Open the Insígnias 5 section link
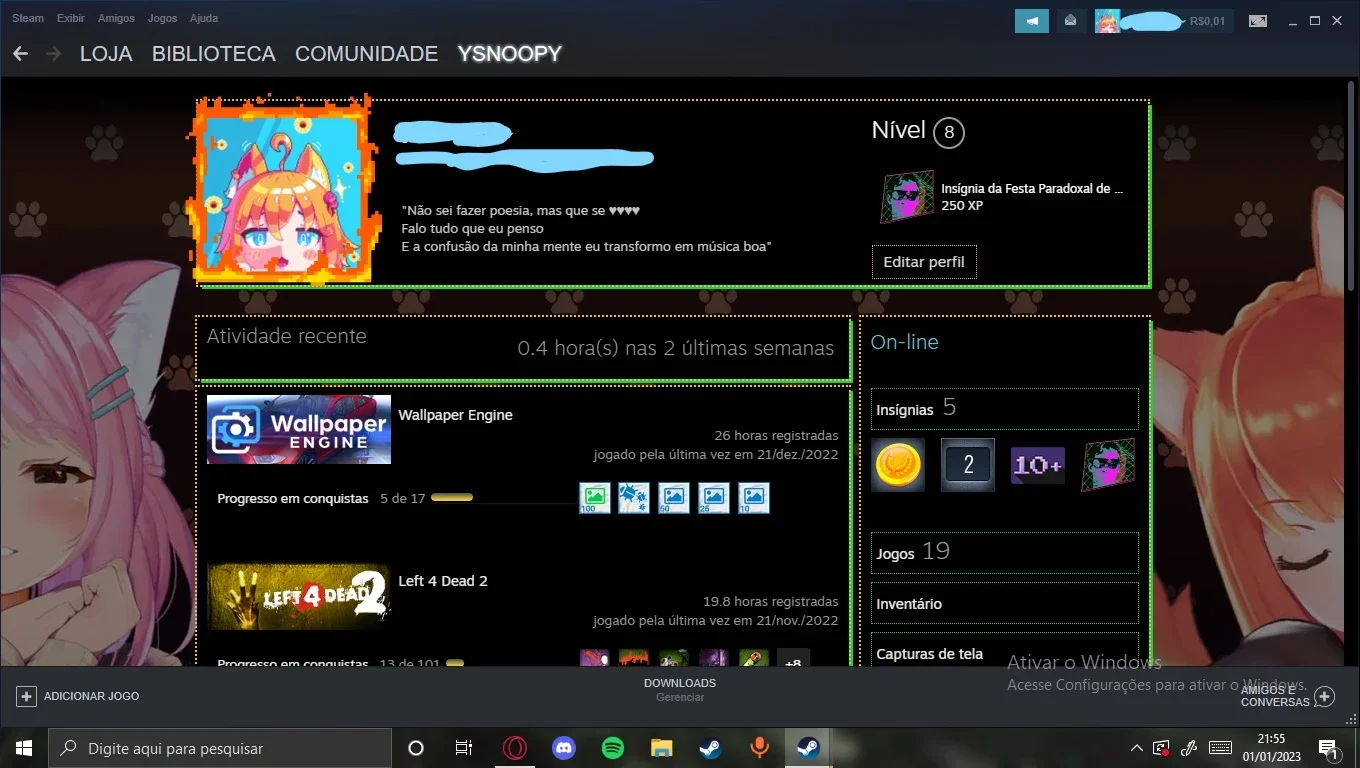This screenshot has width=1360, height=768. click(x=1005, y=408)
